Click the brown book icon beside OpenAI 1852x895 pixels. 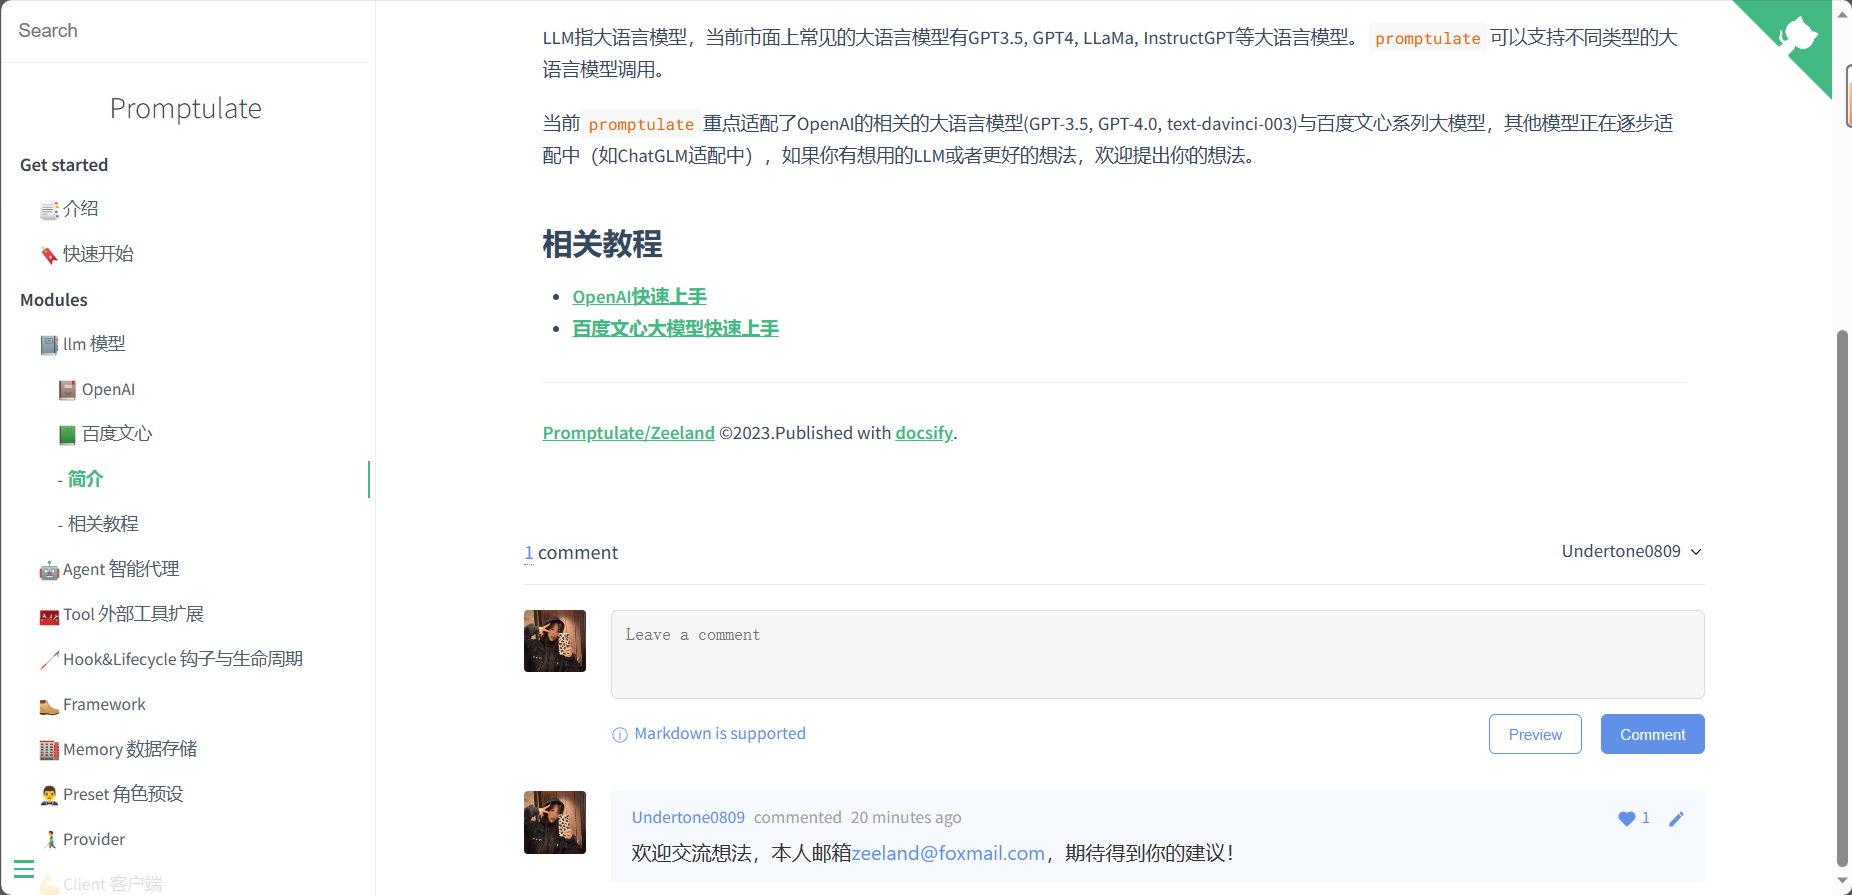[x=68, y=390]
